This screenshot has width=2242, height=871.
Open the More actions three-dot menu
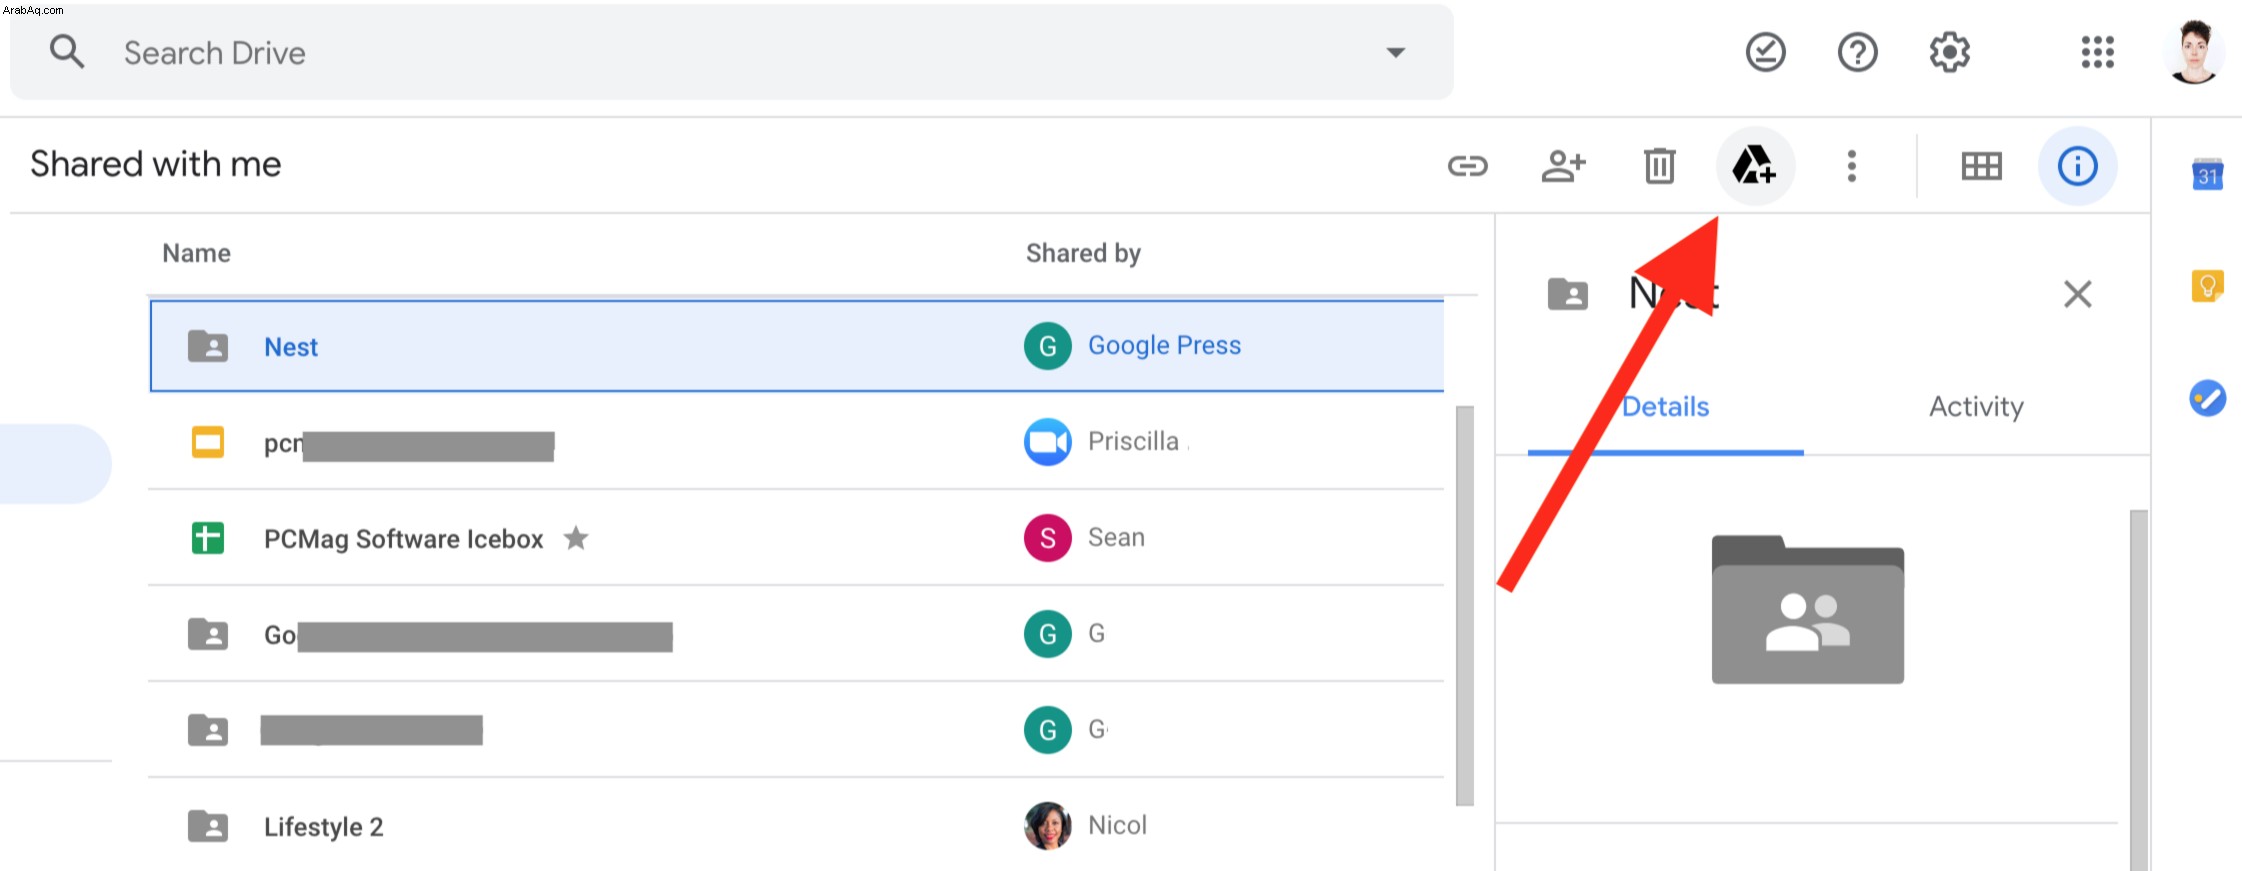[x=1852, y=166]
